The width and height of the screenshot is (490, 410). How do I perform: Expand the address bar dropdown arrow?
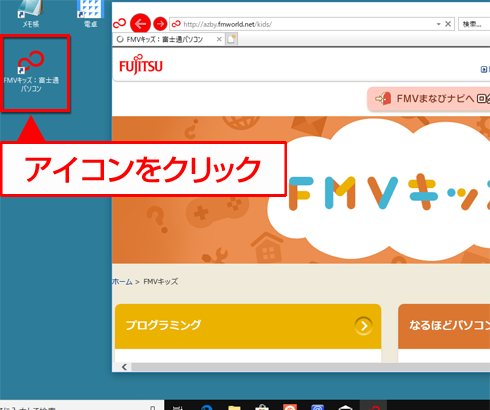(439, 24)
